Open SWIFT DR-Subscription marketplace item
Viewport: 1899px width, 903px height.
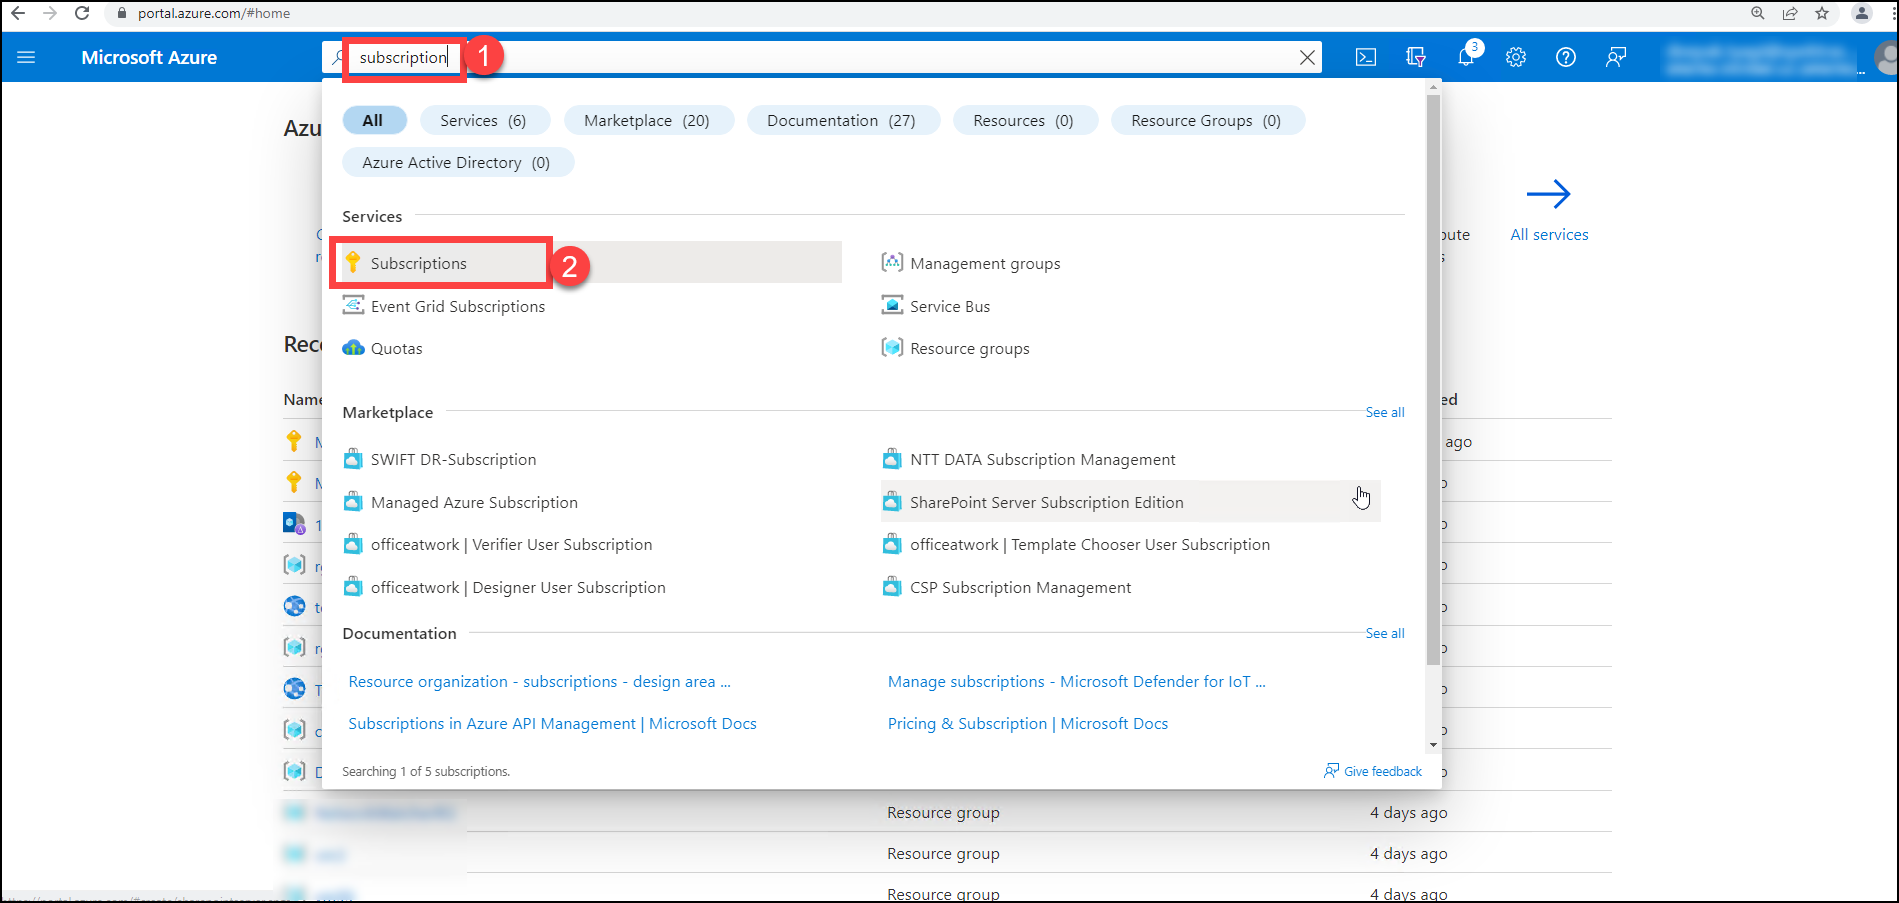click(453, 459)
